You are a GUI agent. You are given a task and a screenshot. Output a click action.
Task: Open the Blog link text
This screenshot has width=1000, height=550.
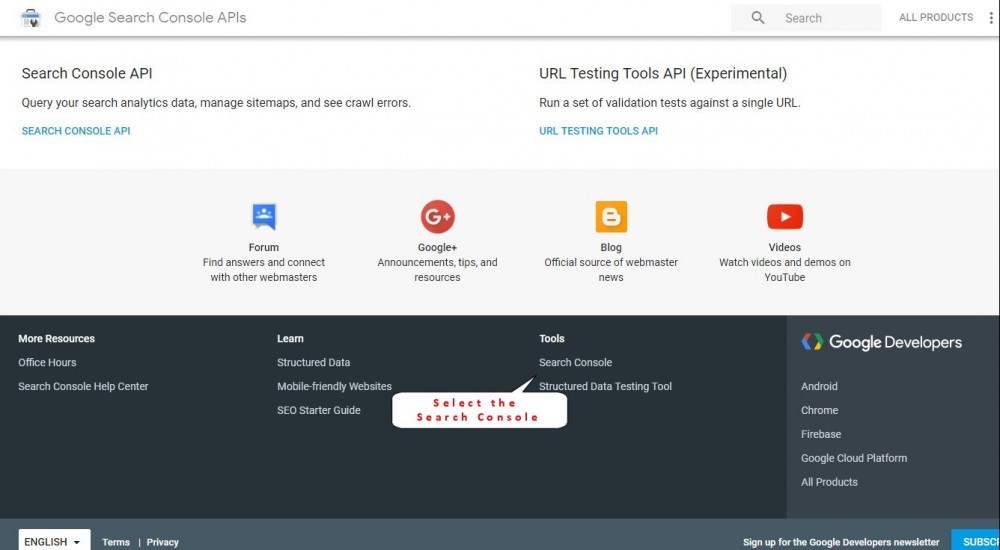coord(611,248)
